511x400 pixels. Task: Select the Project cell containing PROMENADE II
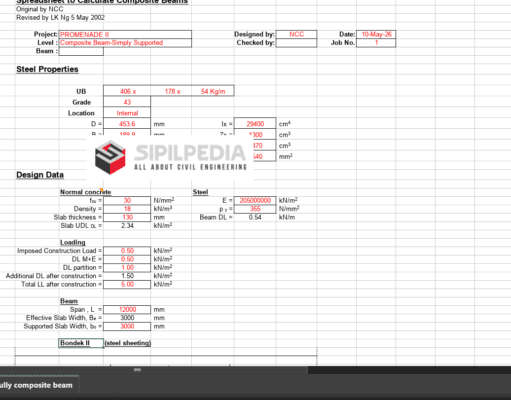[125, 35]
